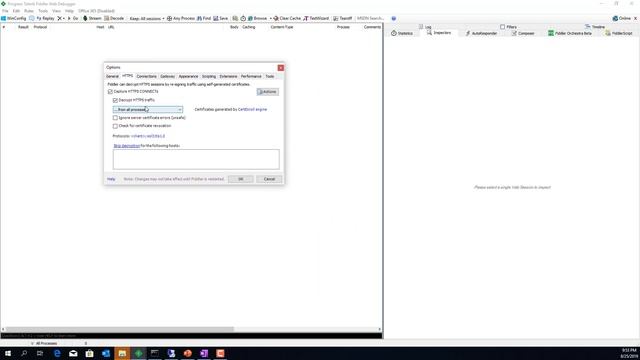Enable Ignore server certificate errors checkbox
This screenshot has width=640, height=360.
point(115,118)
